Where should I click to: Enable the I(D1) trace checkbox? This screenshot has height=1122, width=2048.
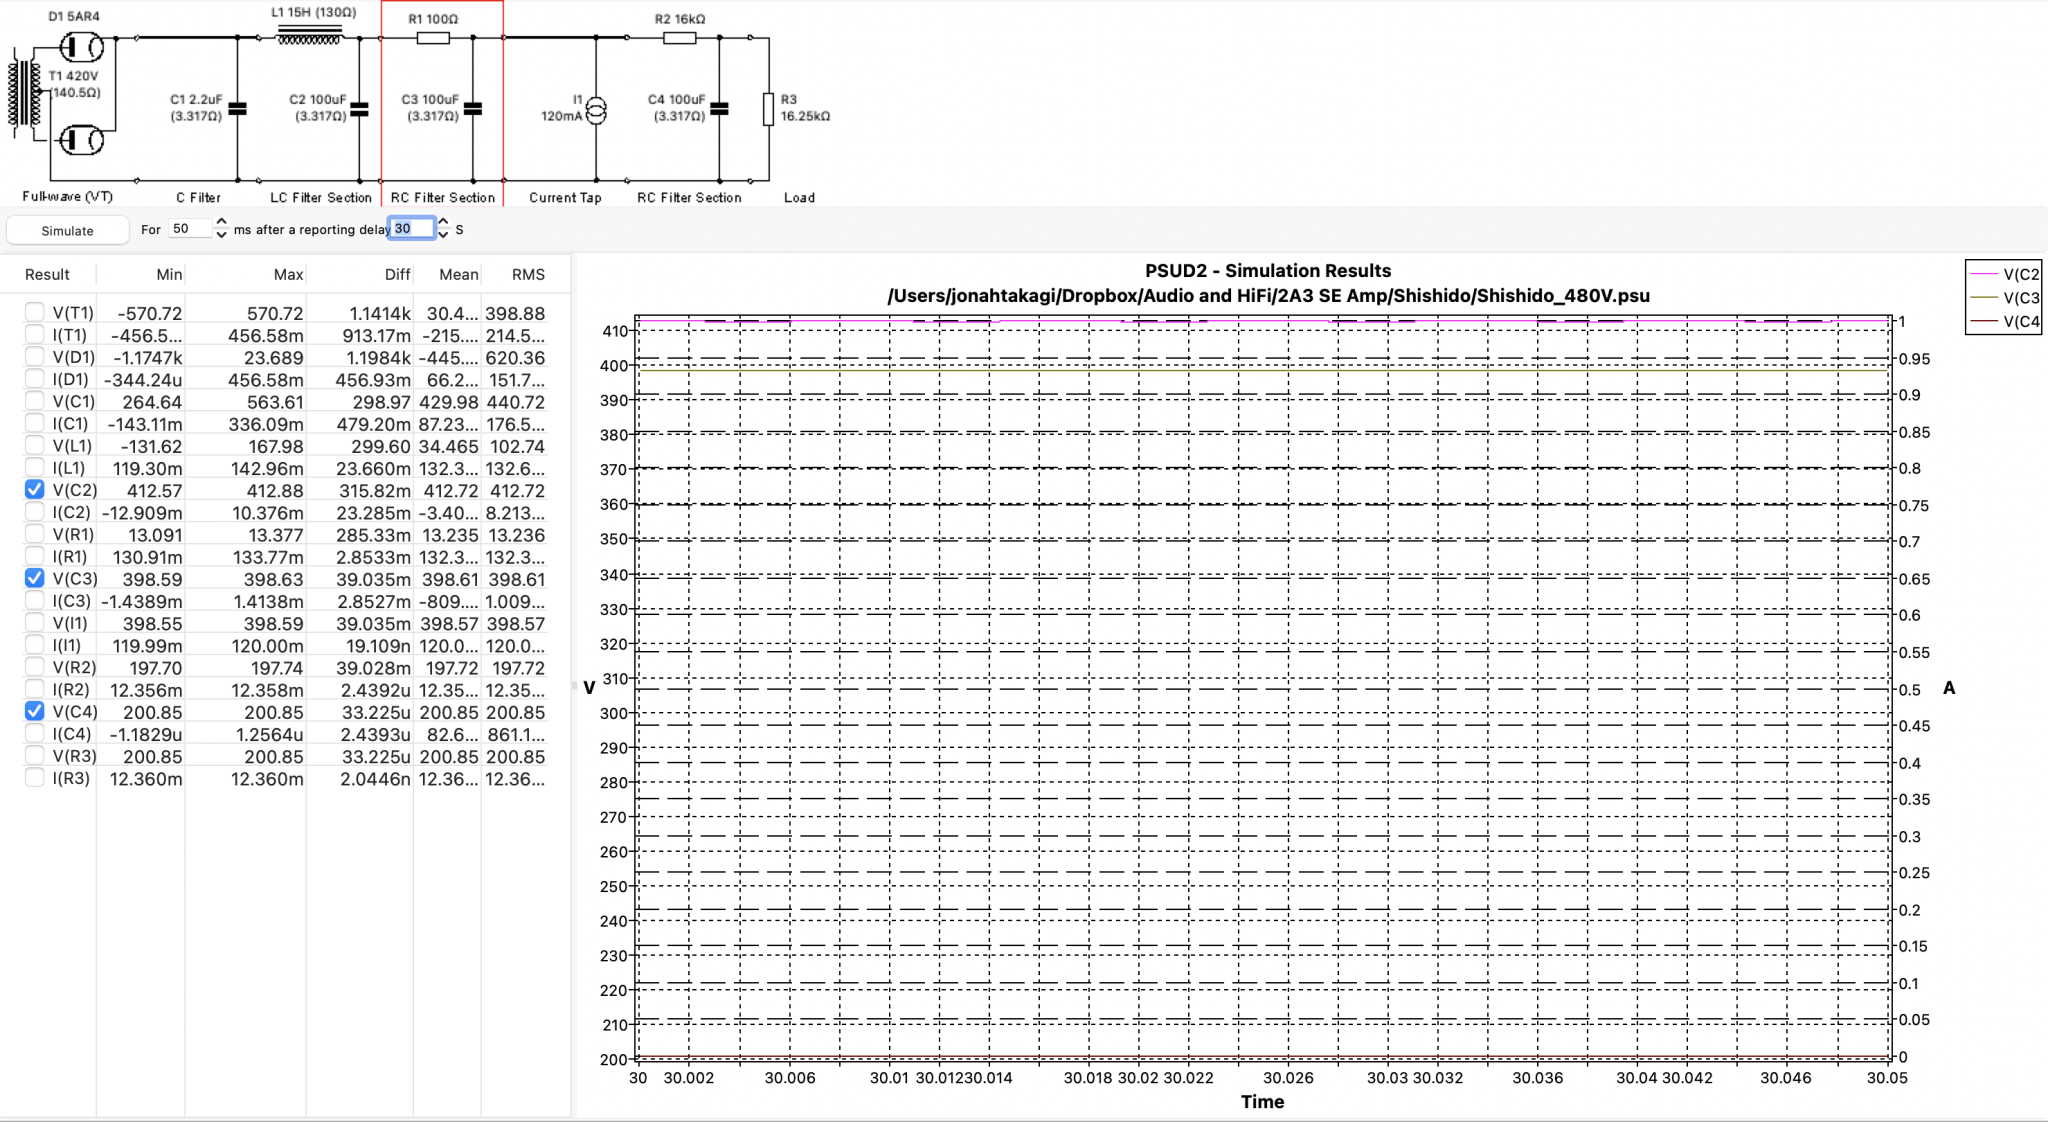click(x=35, y=378)
